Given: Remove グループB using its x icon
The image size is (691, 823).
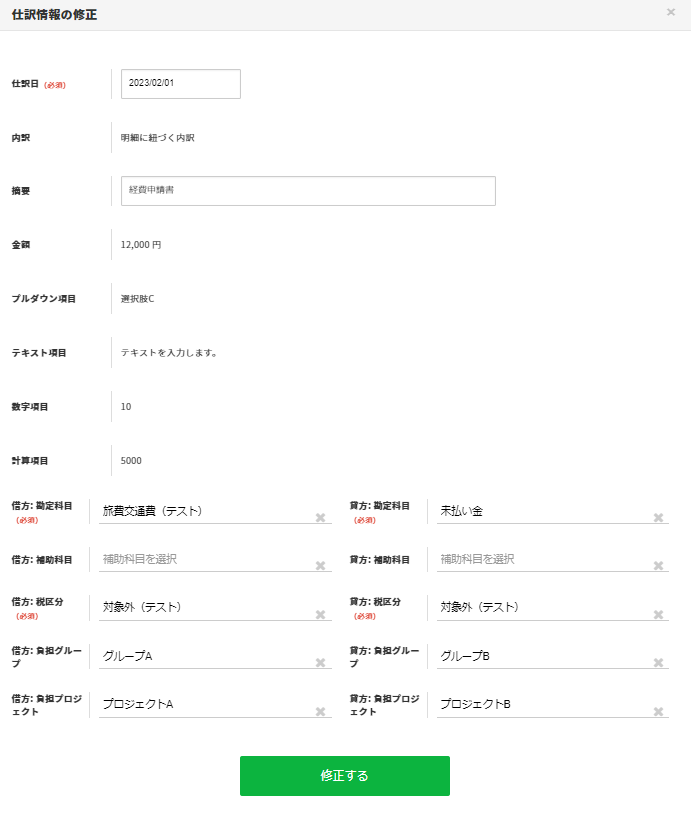Looking at the screenshot, I should (658, 663).
